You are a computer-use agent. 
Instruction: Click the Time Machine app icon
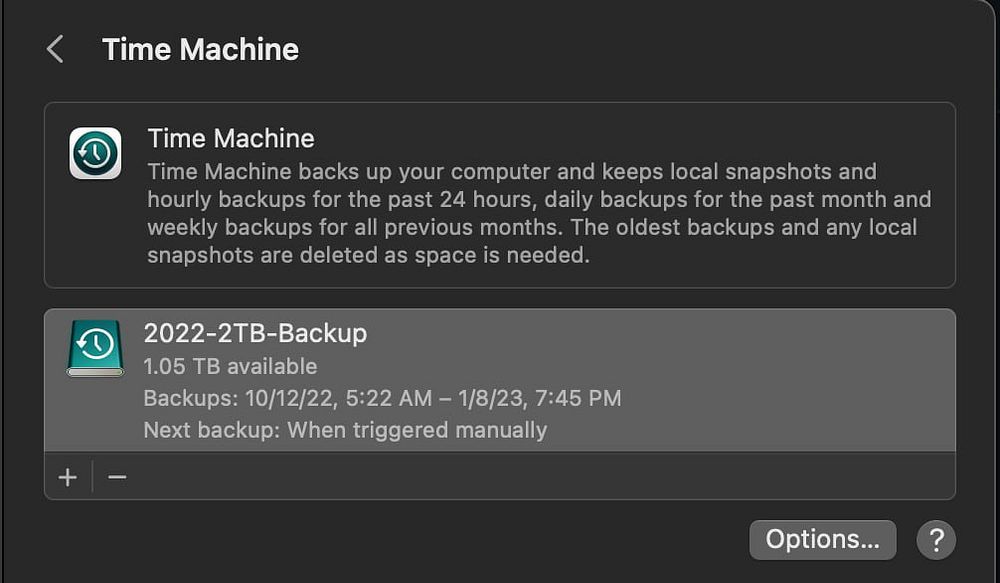click(95, 153)
